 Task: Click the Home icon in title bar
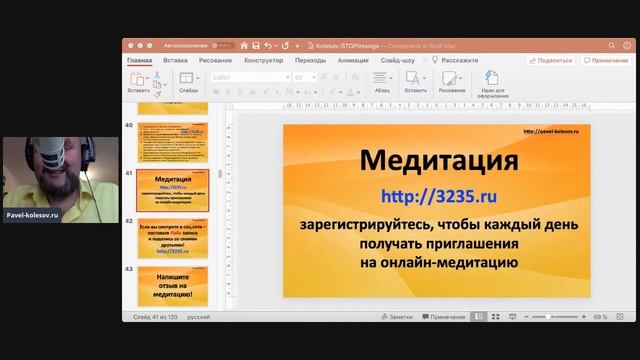coord(244,46)
